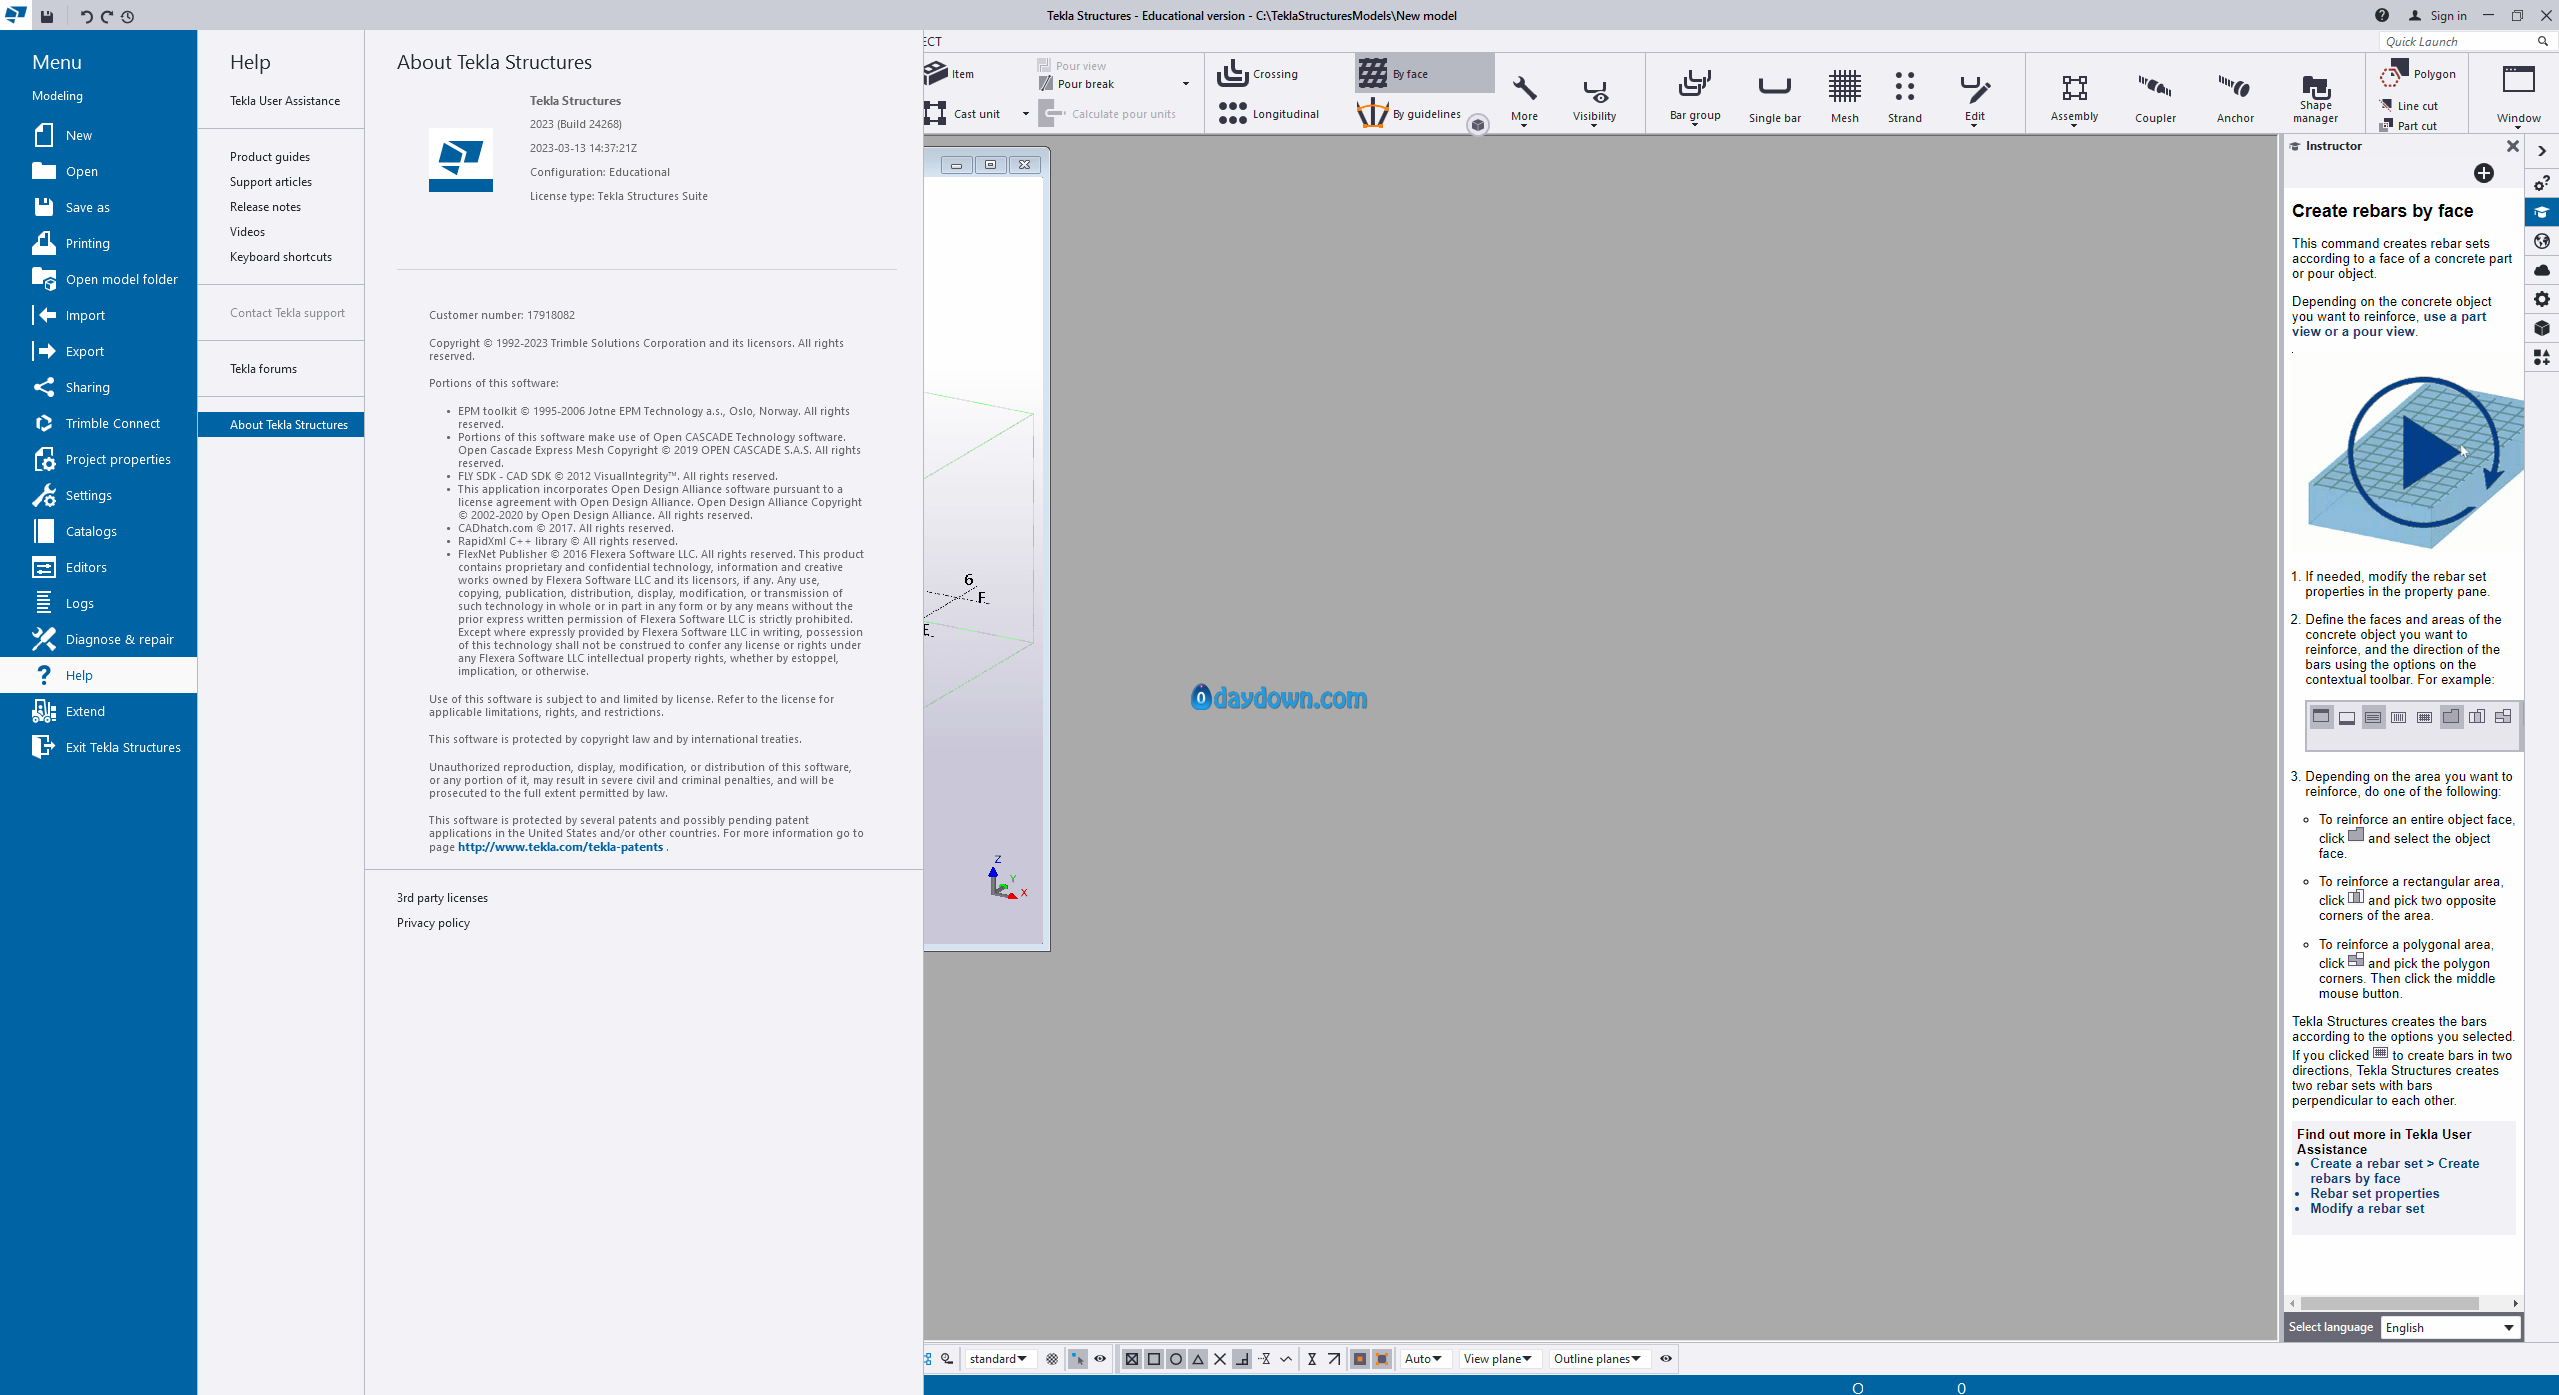
Task: Open the Privacy policy link
Action: [433, 923]
